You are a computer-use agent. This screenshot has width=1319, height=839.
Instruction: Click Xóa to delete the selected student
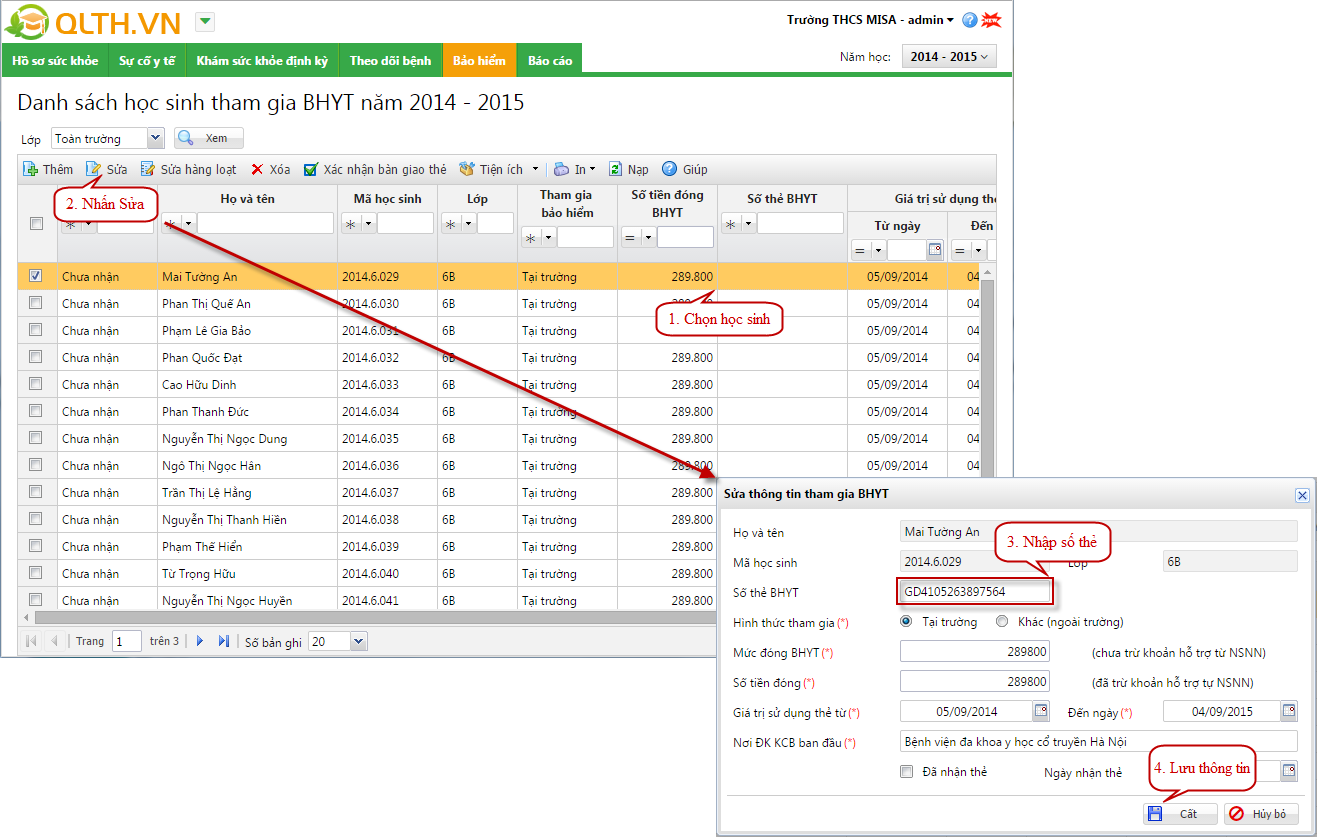click(270, 169)
